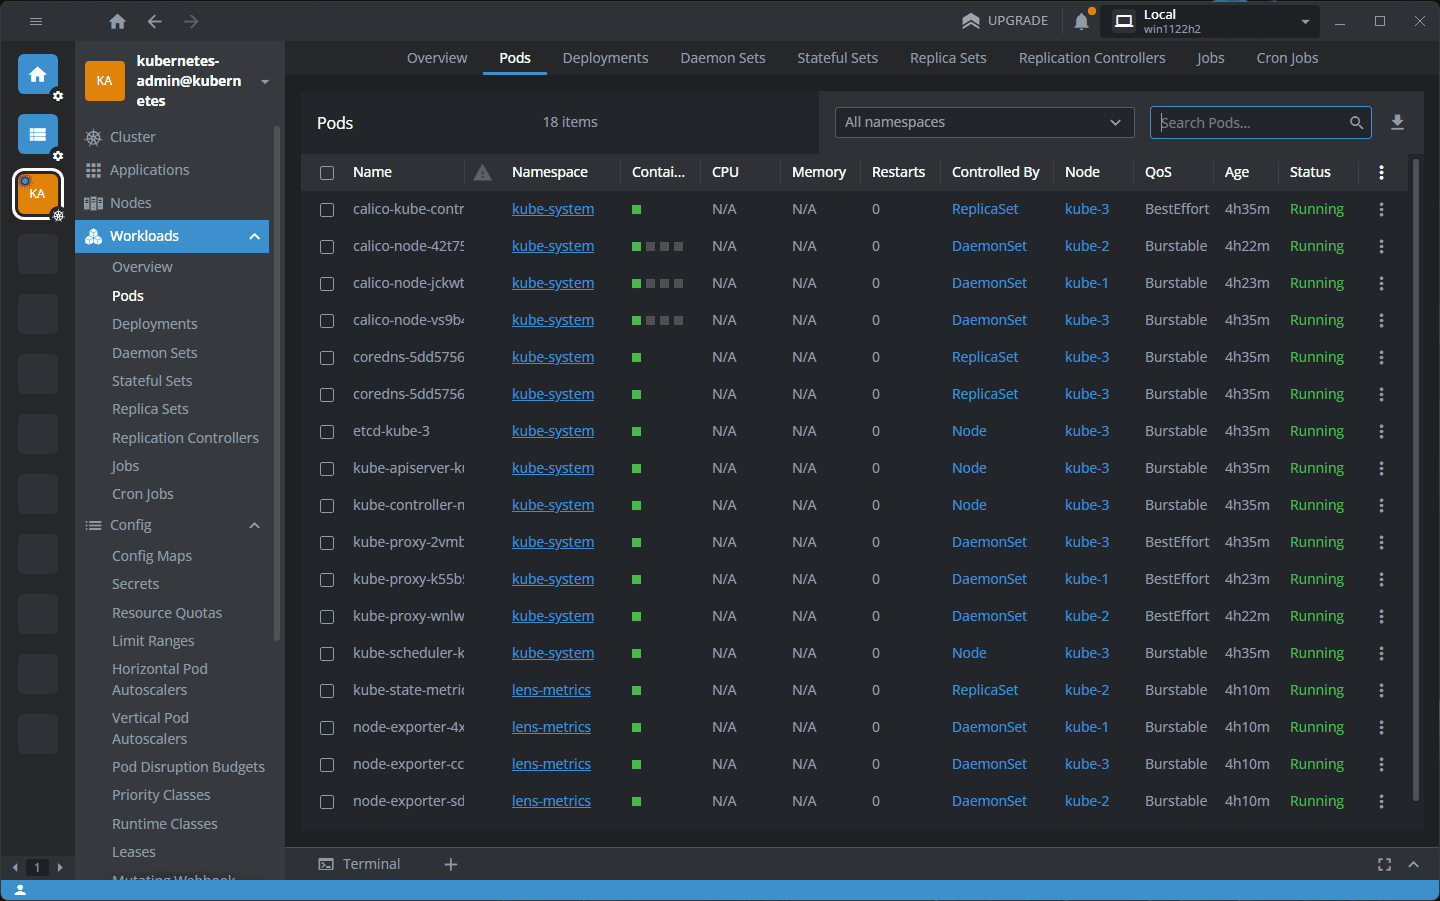Open a new terminal tab with plus
1440x901 pixels.
tap(451, 864)
